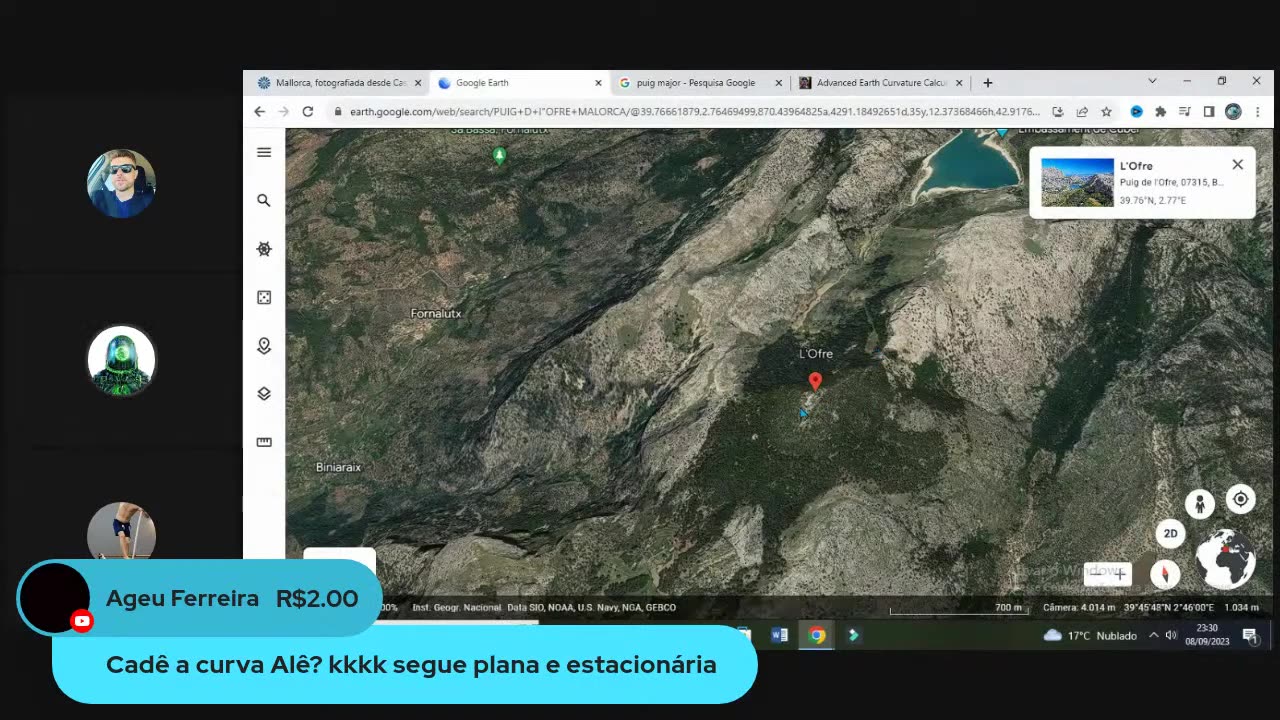Click the green hacker avatar

(x=121, y=360)
